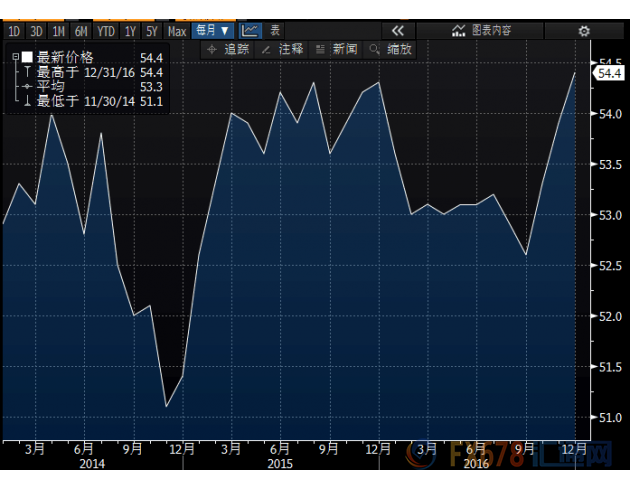
Task: Switch to the 3D time range
Action: point(36,31)
